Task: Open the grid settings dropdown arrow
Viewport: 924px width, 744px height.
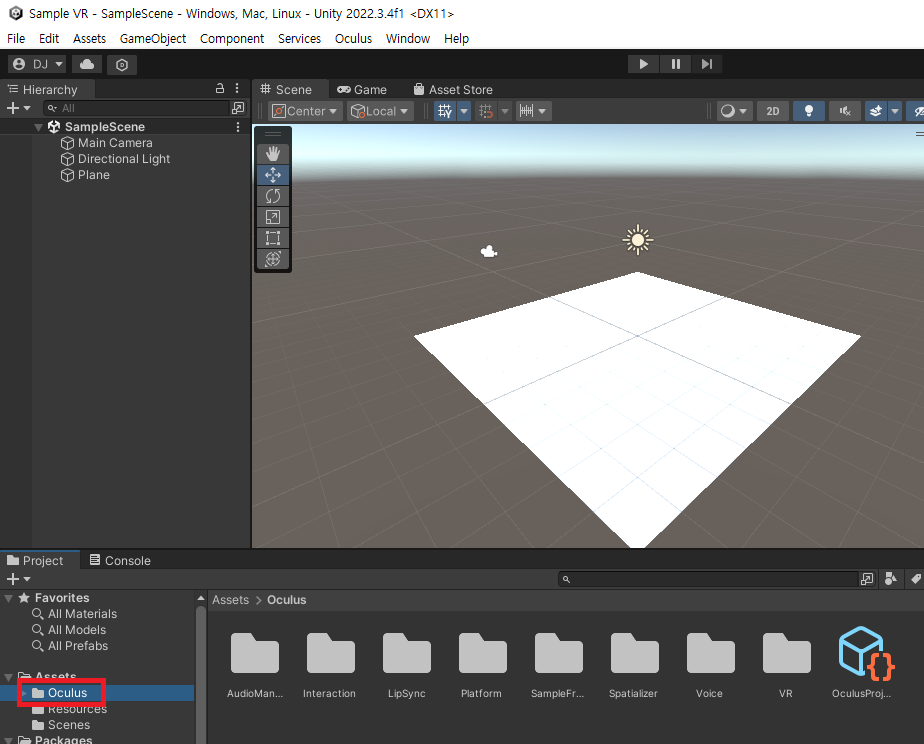Action: coord(464,111)
